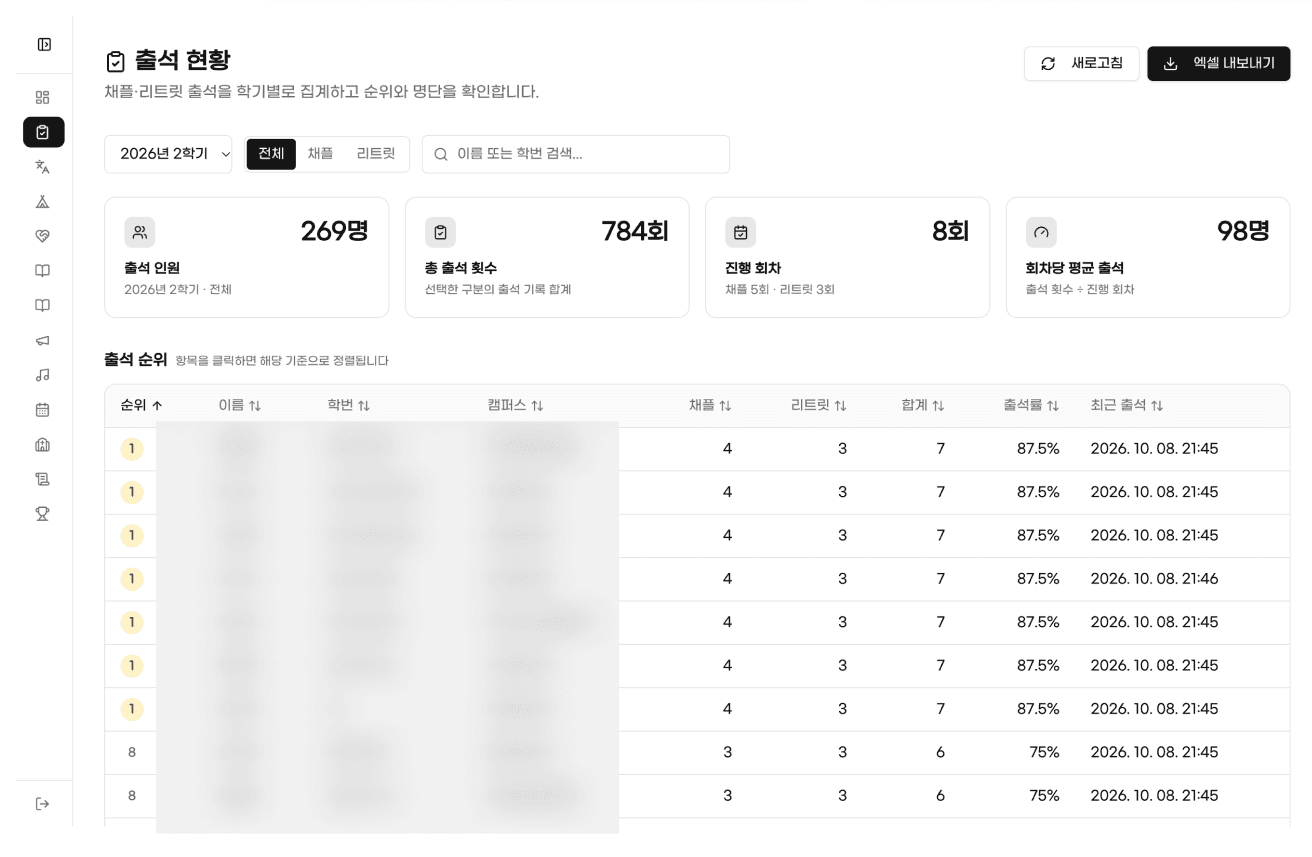Click the 새로고침 refresh button
1312x857 pixels.
click(1081, 64)
